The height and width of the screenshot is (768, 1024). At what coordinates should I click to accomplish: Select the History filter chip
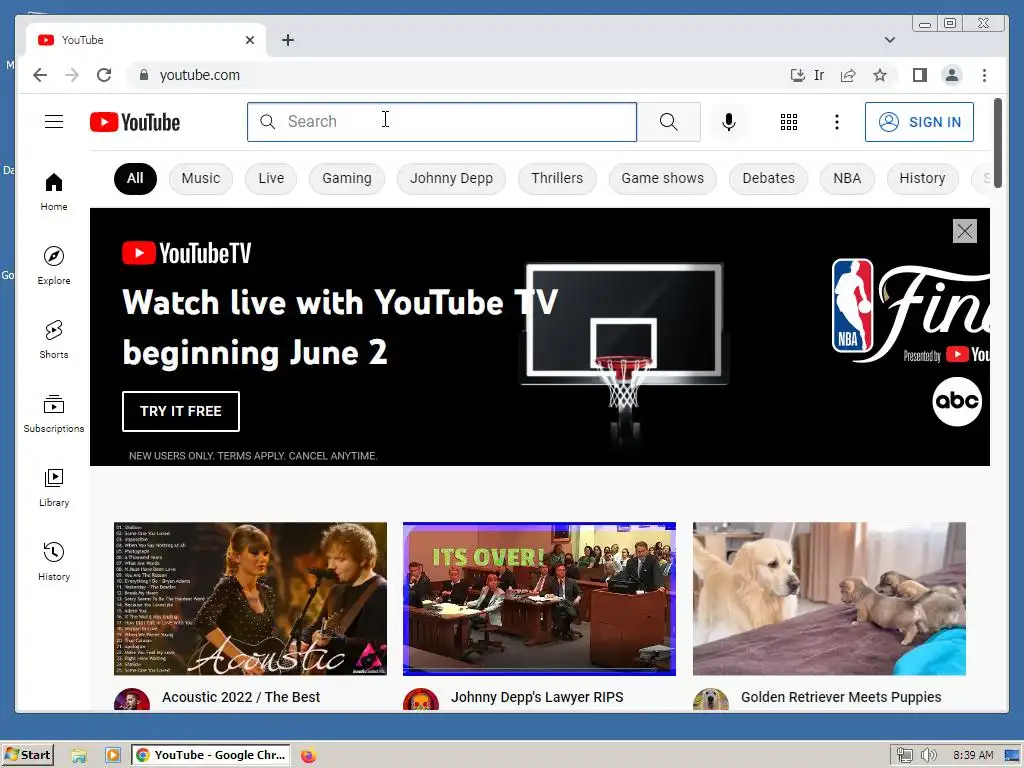click(922, 178)
